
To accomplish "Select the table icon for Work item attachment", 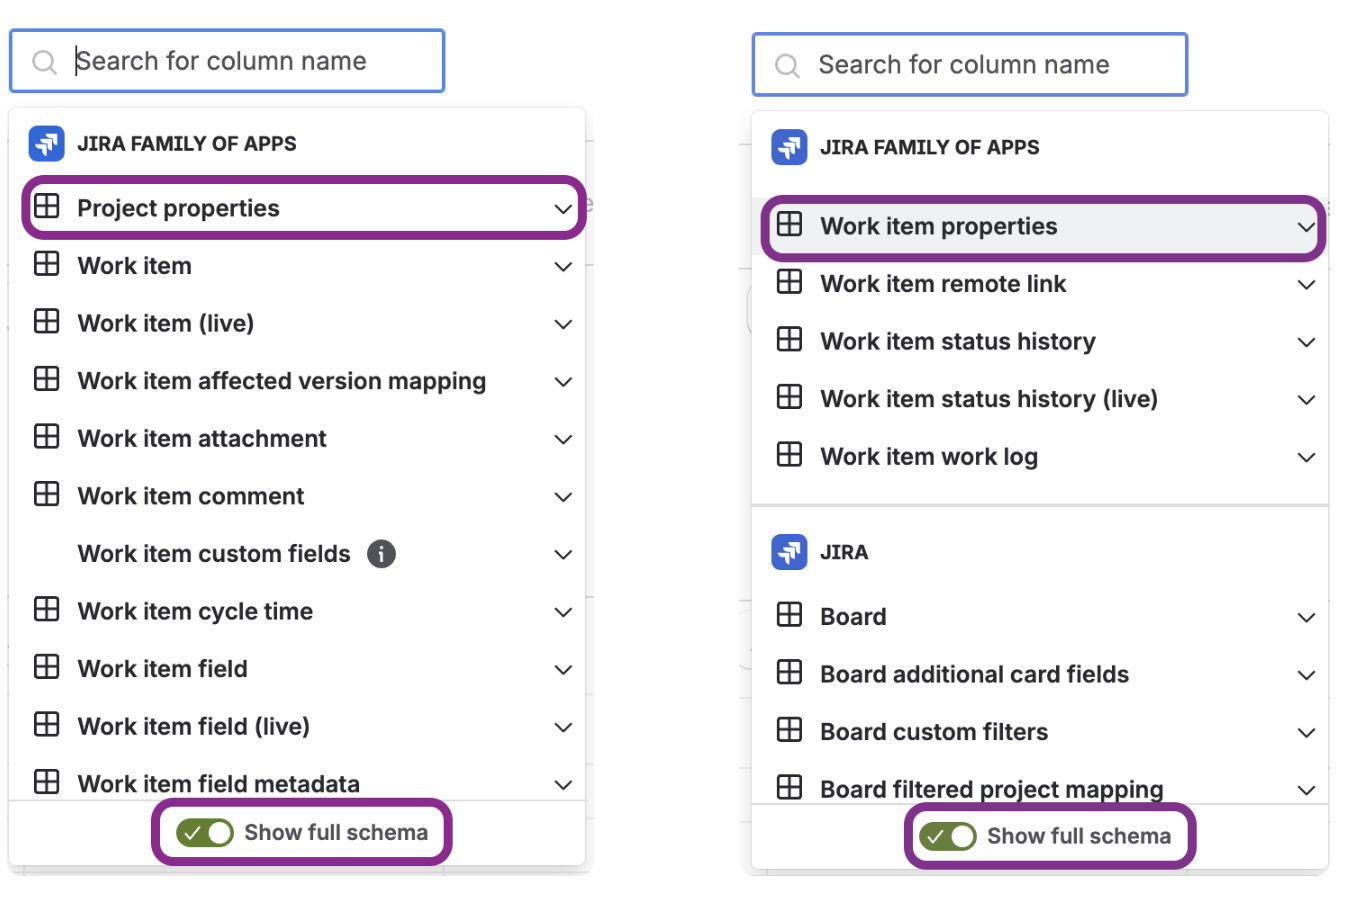I will pyautogui.click(x=47, y=437).
